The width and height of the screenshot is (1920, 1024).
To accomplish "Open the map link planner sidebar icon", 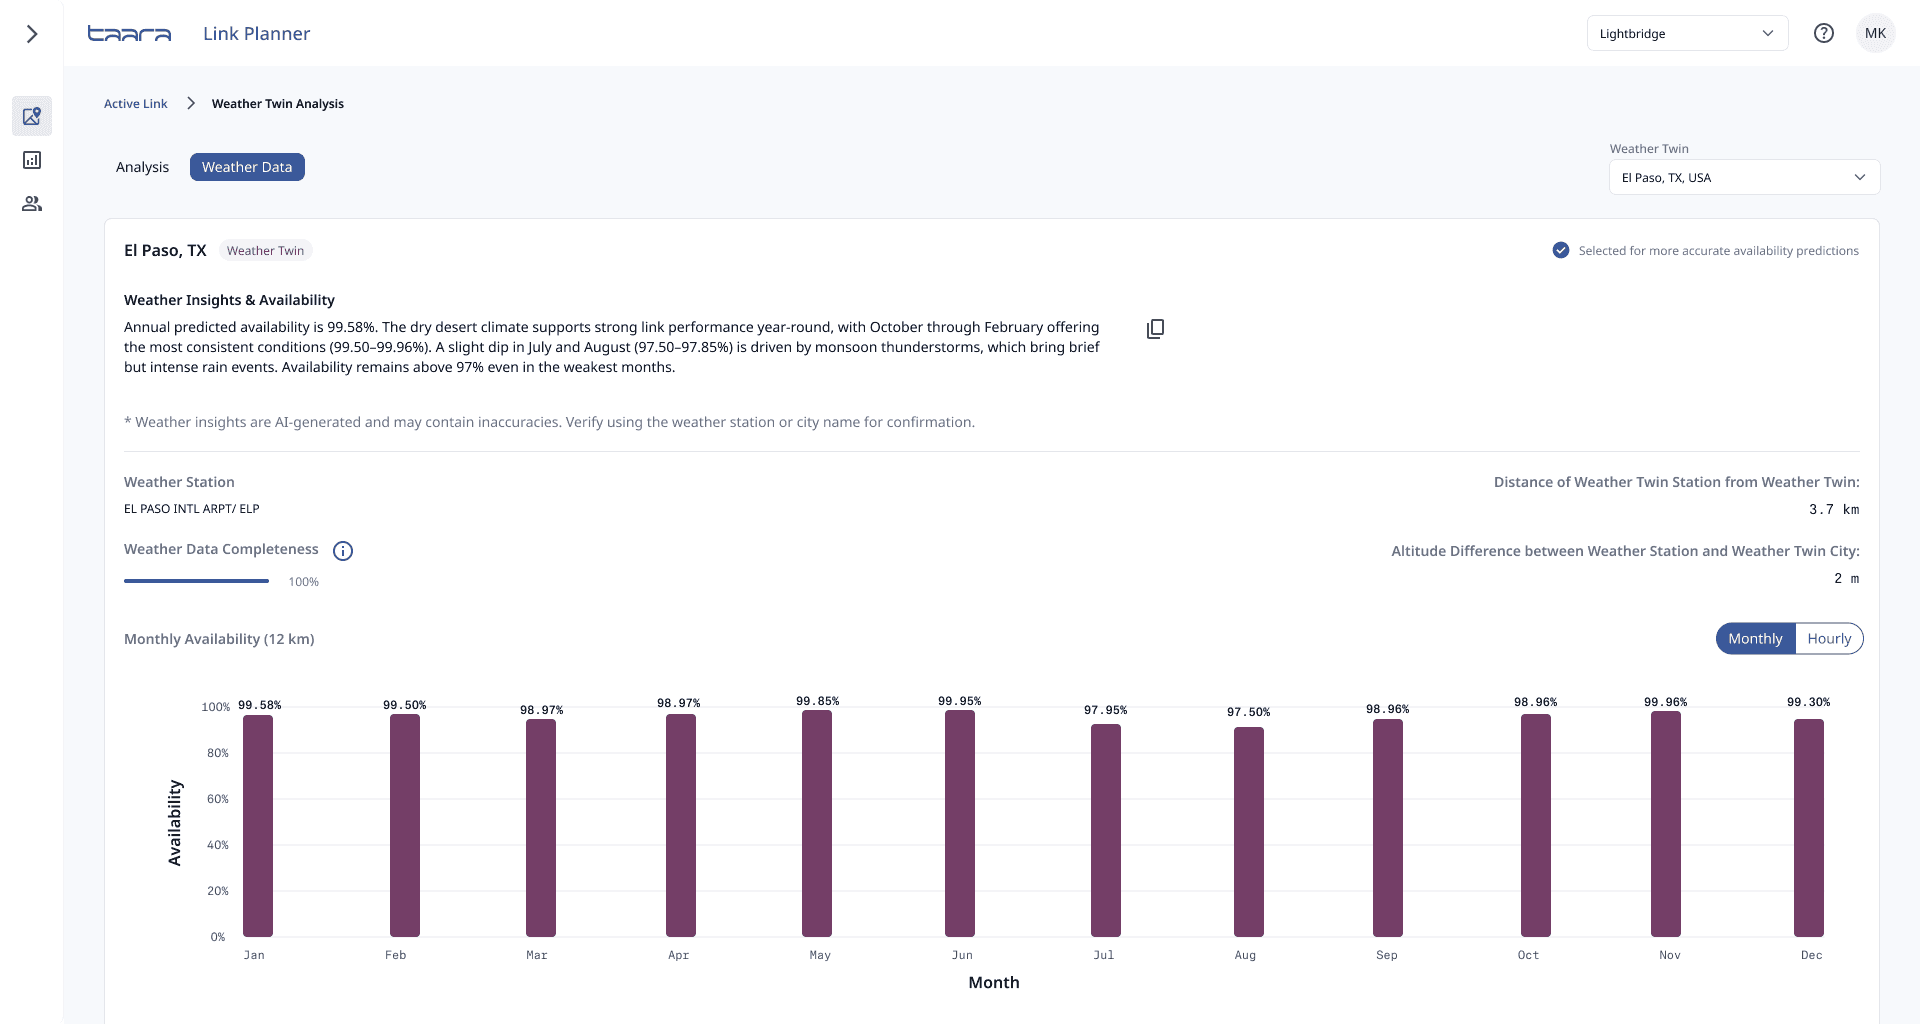I will (x=32, y=116).
